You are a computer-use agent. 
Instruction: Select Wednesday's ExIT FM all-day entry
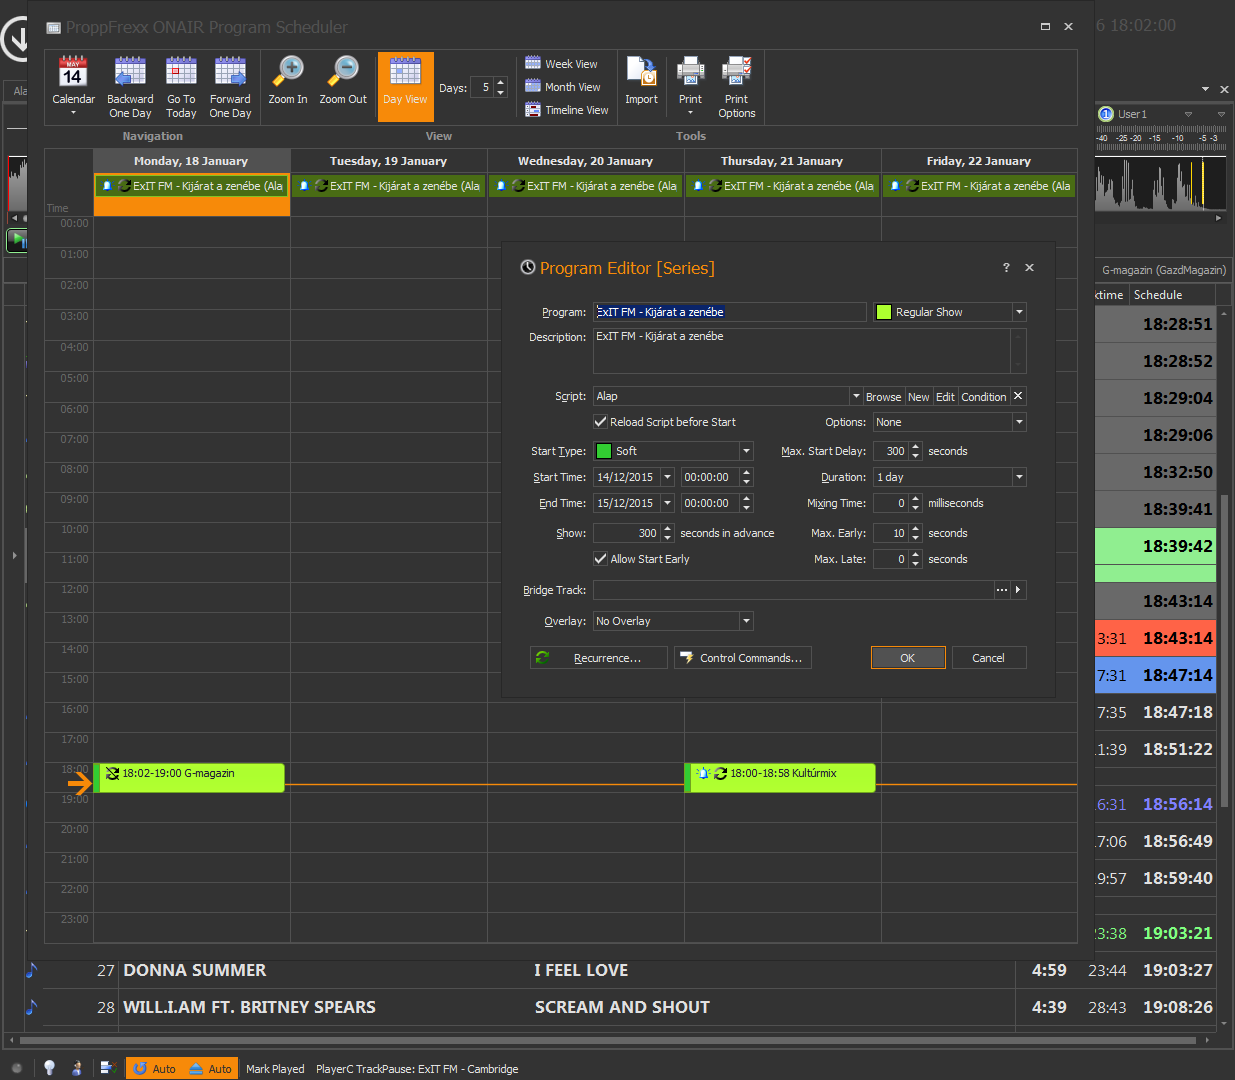click(585, 186)
